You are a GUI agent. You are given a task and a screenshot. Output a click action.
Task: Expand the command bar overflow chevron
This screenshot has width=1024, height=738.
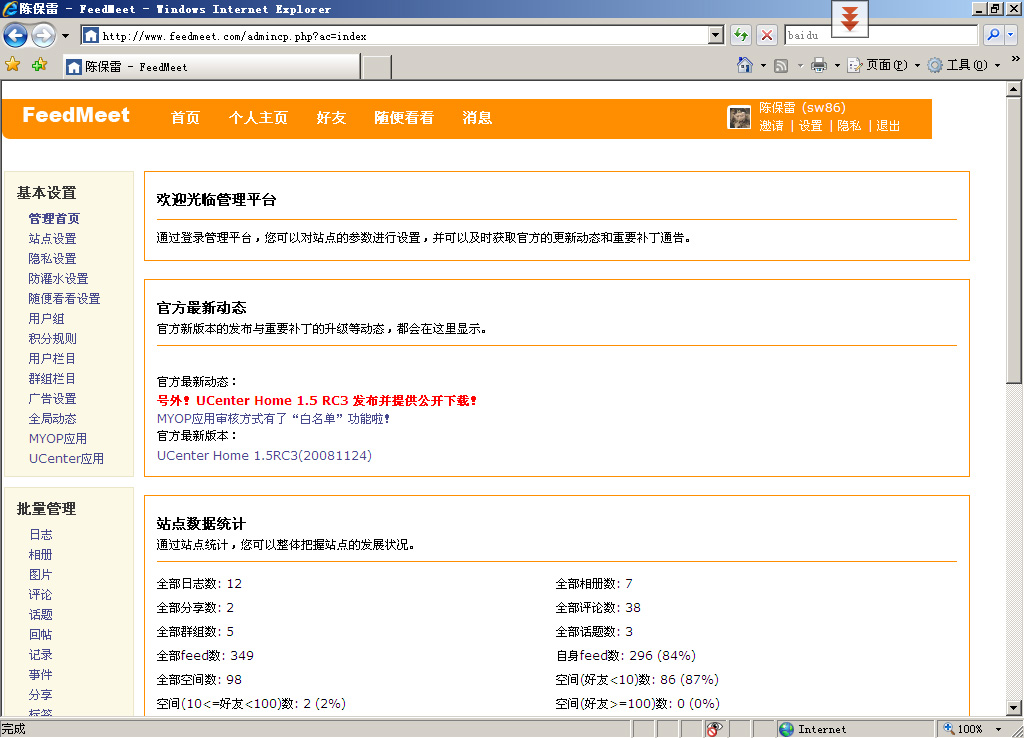pos(1016,59)
